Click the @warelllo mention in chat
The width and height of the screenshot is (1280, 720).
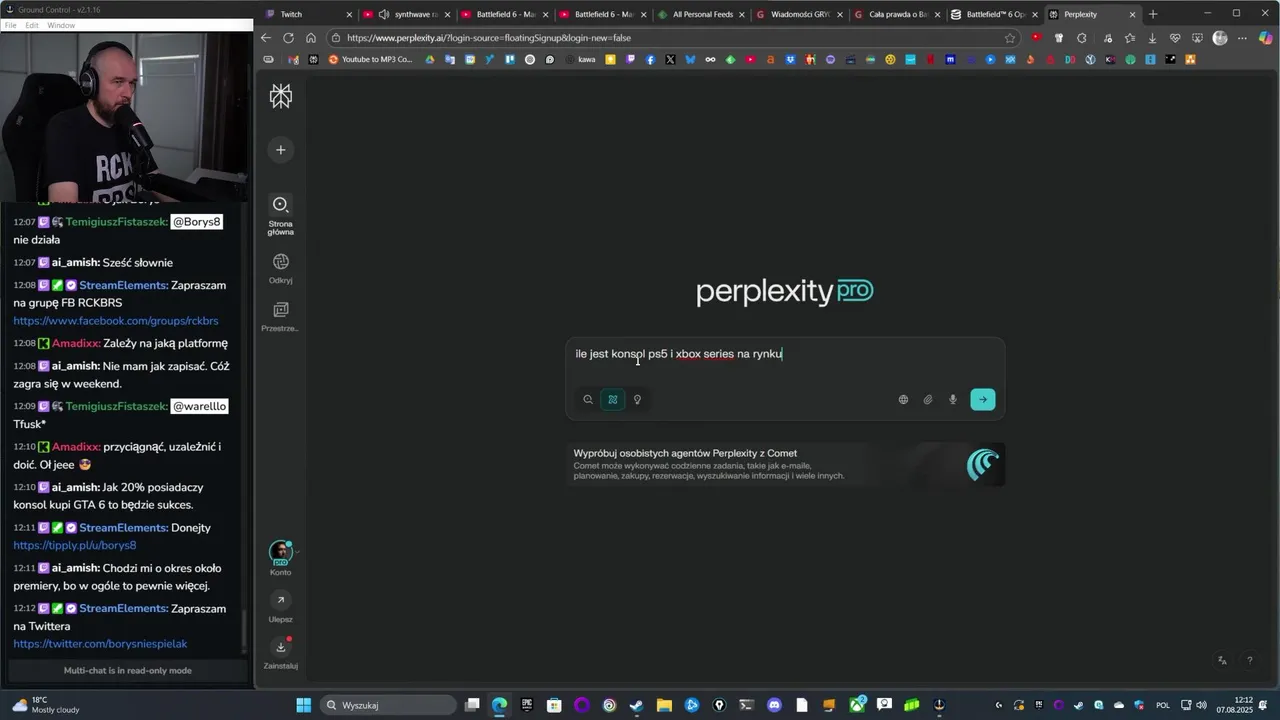point(200,407)
